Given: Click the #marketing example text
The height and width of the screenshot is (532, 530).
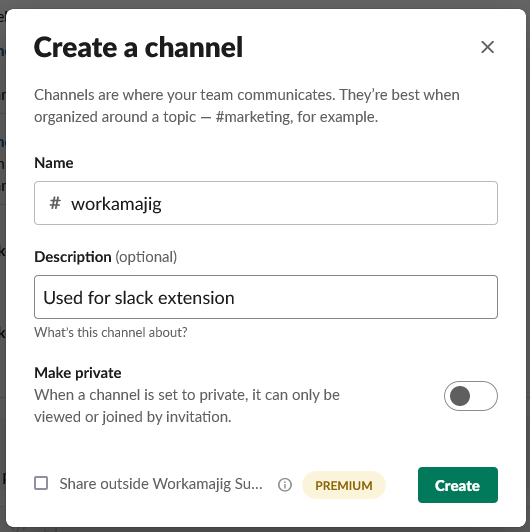Looking at the screenshot, I should pos(253,117).
